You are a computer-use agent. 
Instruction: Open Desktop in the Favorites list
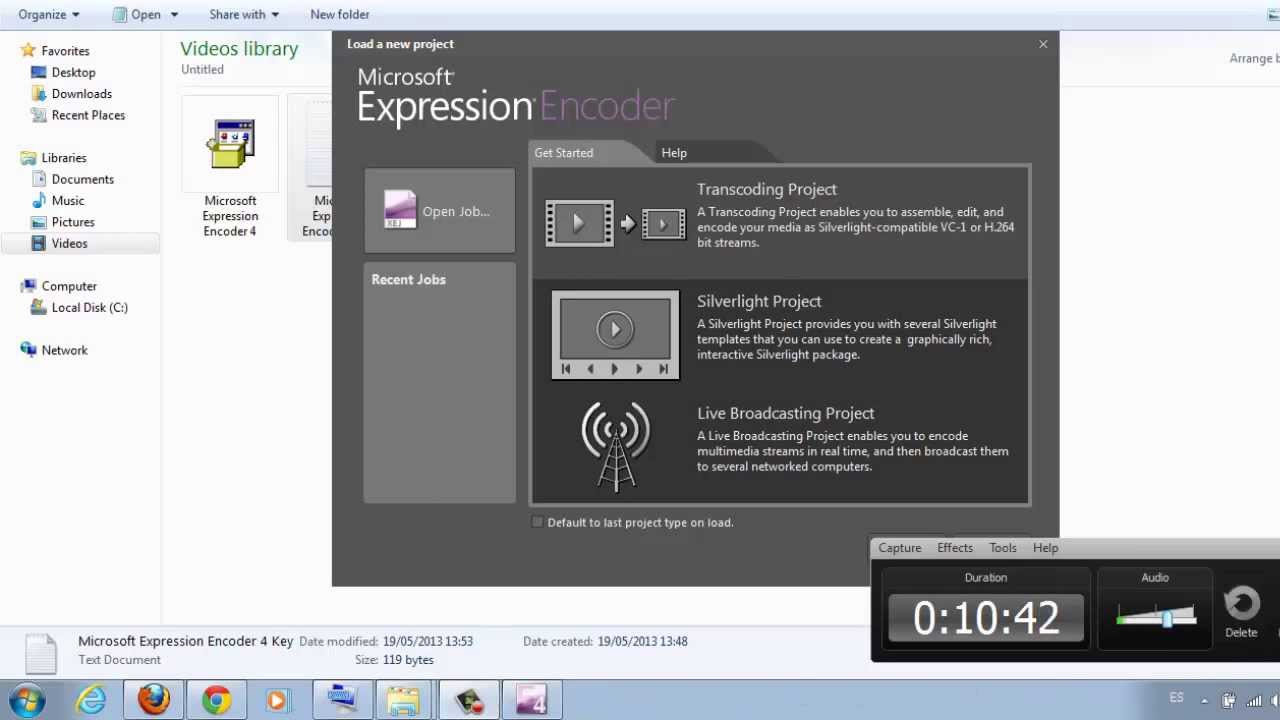[x=73, y=72]
